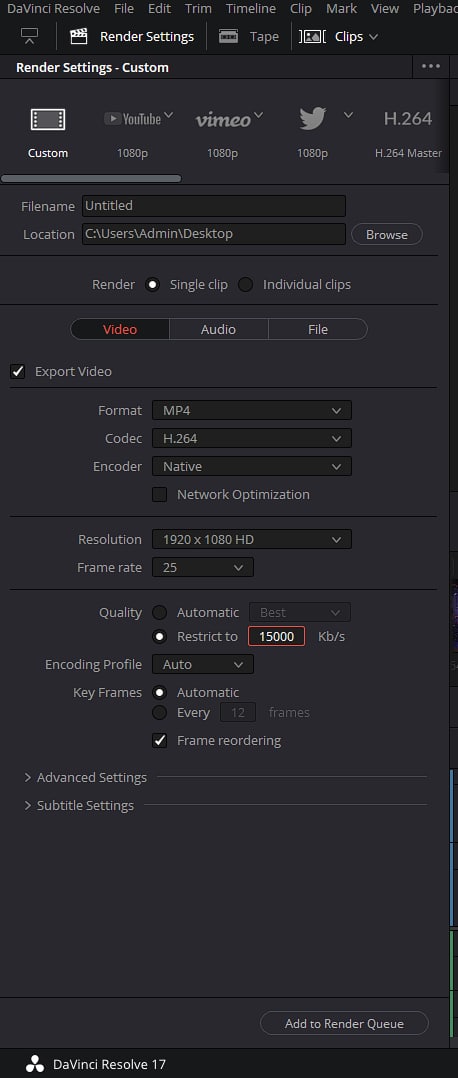
Task: Toggle the Export Video checkbox
Action: point(18,371)
